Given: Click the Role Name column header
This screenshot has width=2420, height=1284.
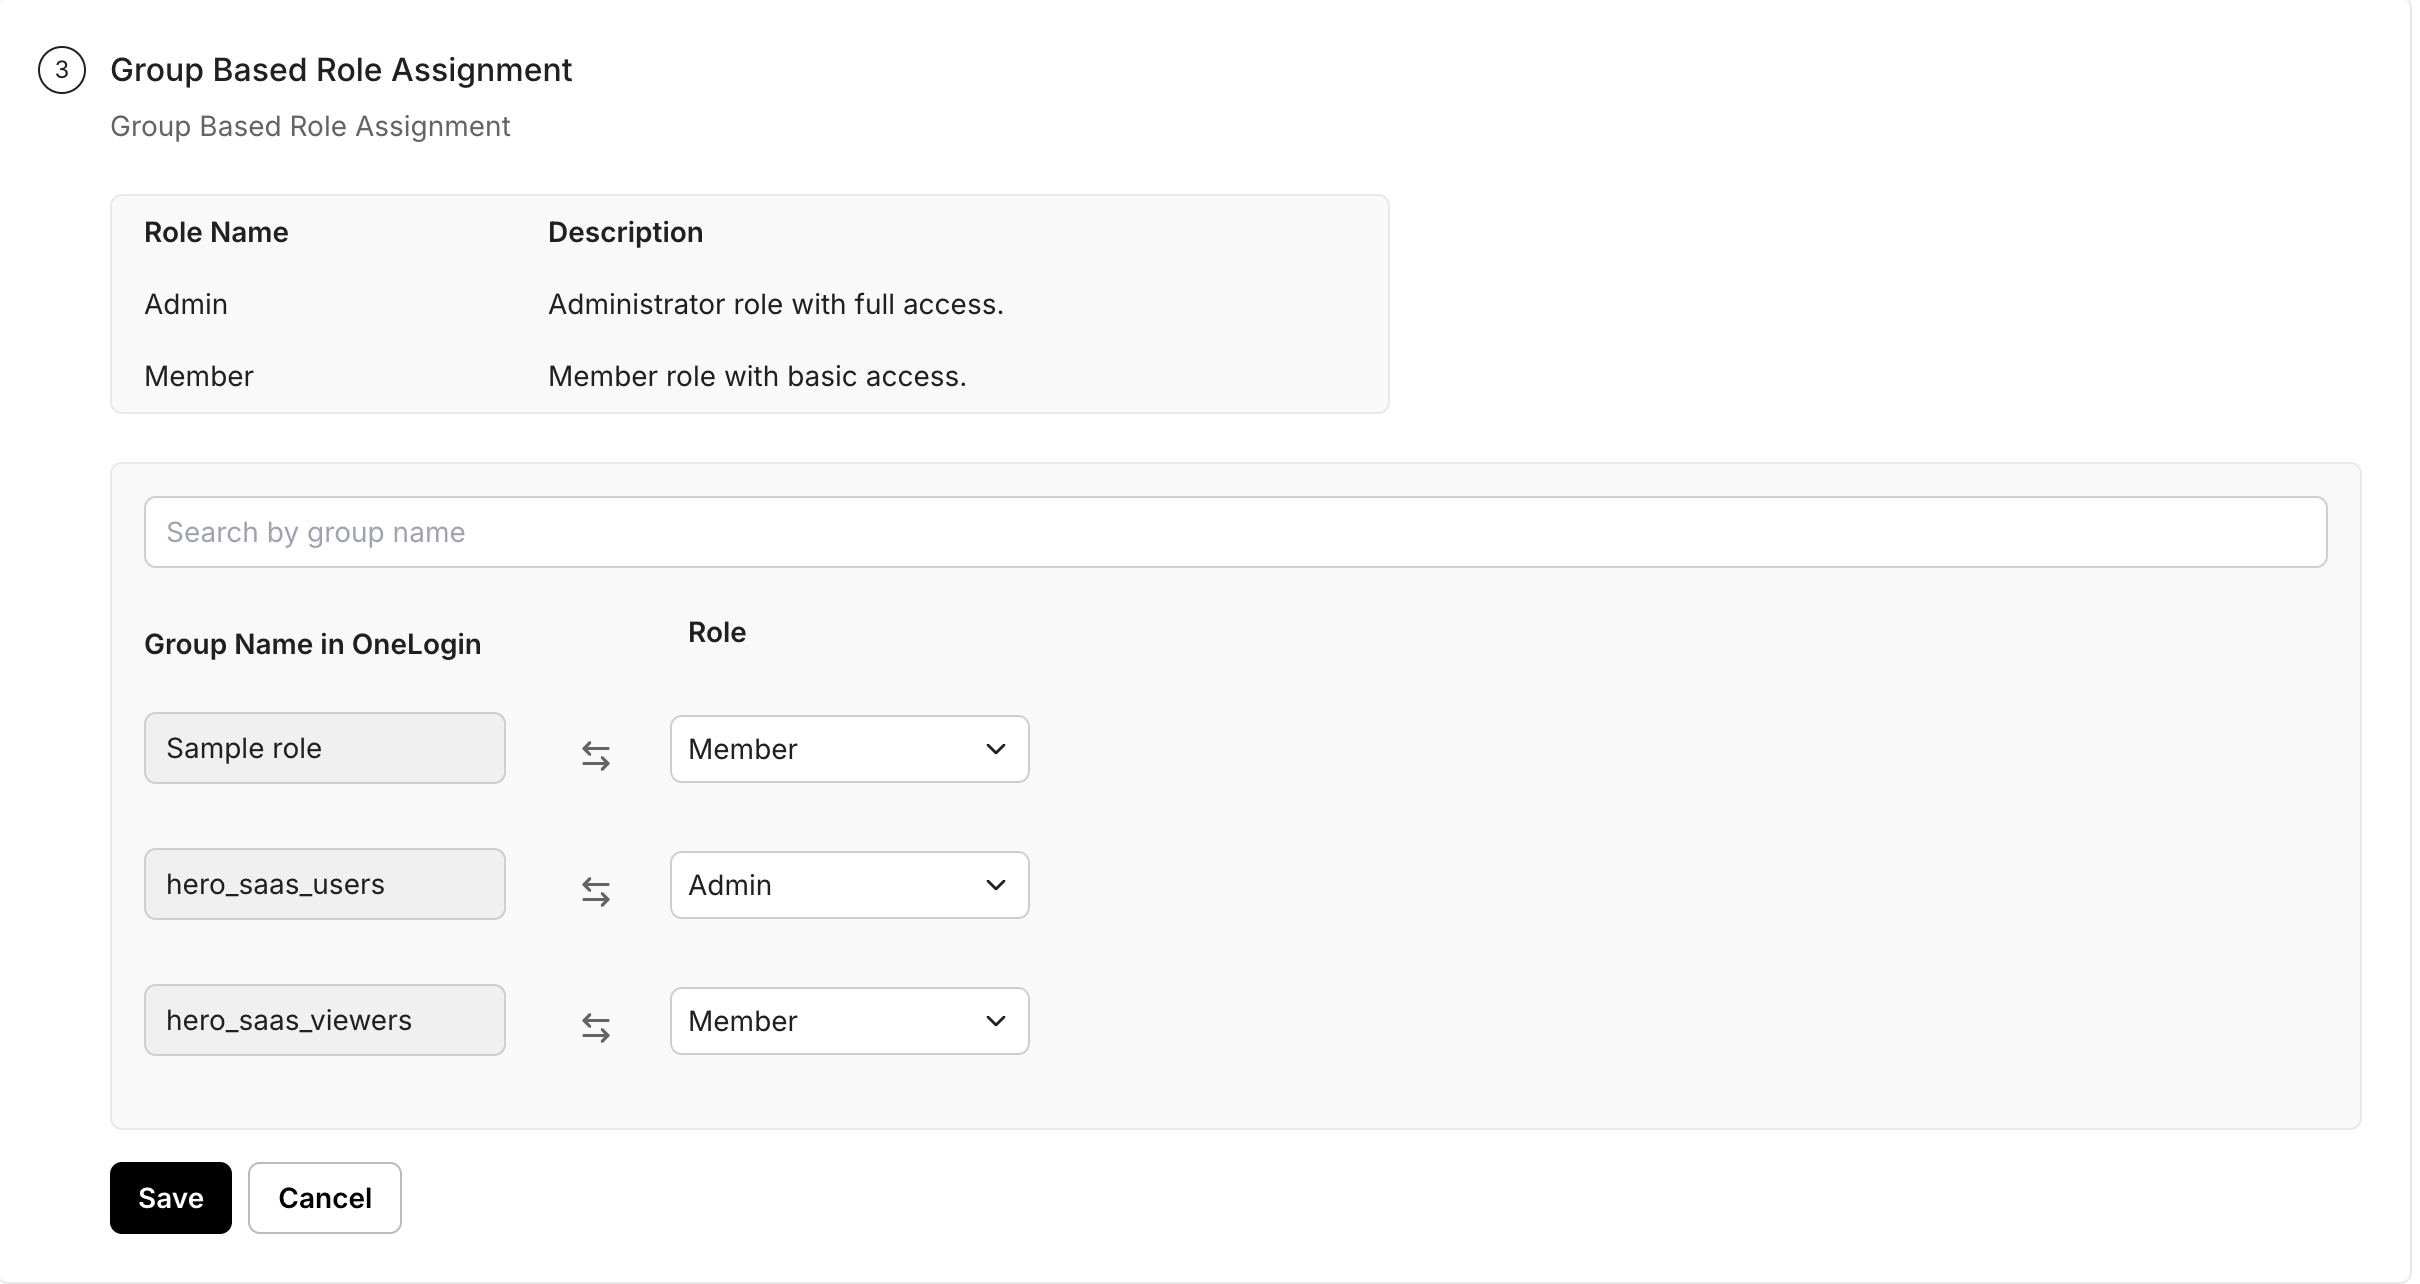Looking at the screenshot, I should (216, 231).
